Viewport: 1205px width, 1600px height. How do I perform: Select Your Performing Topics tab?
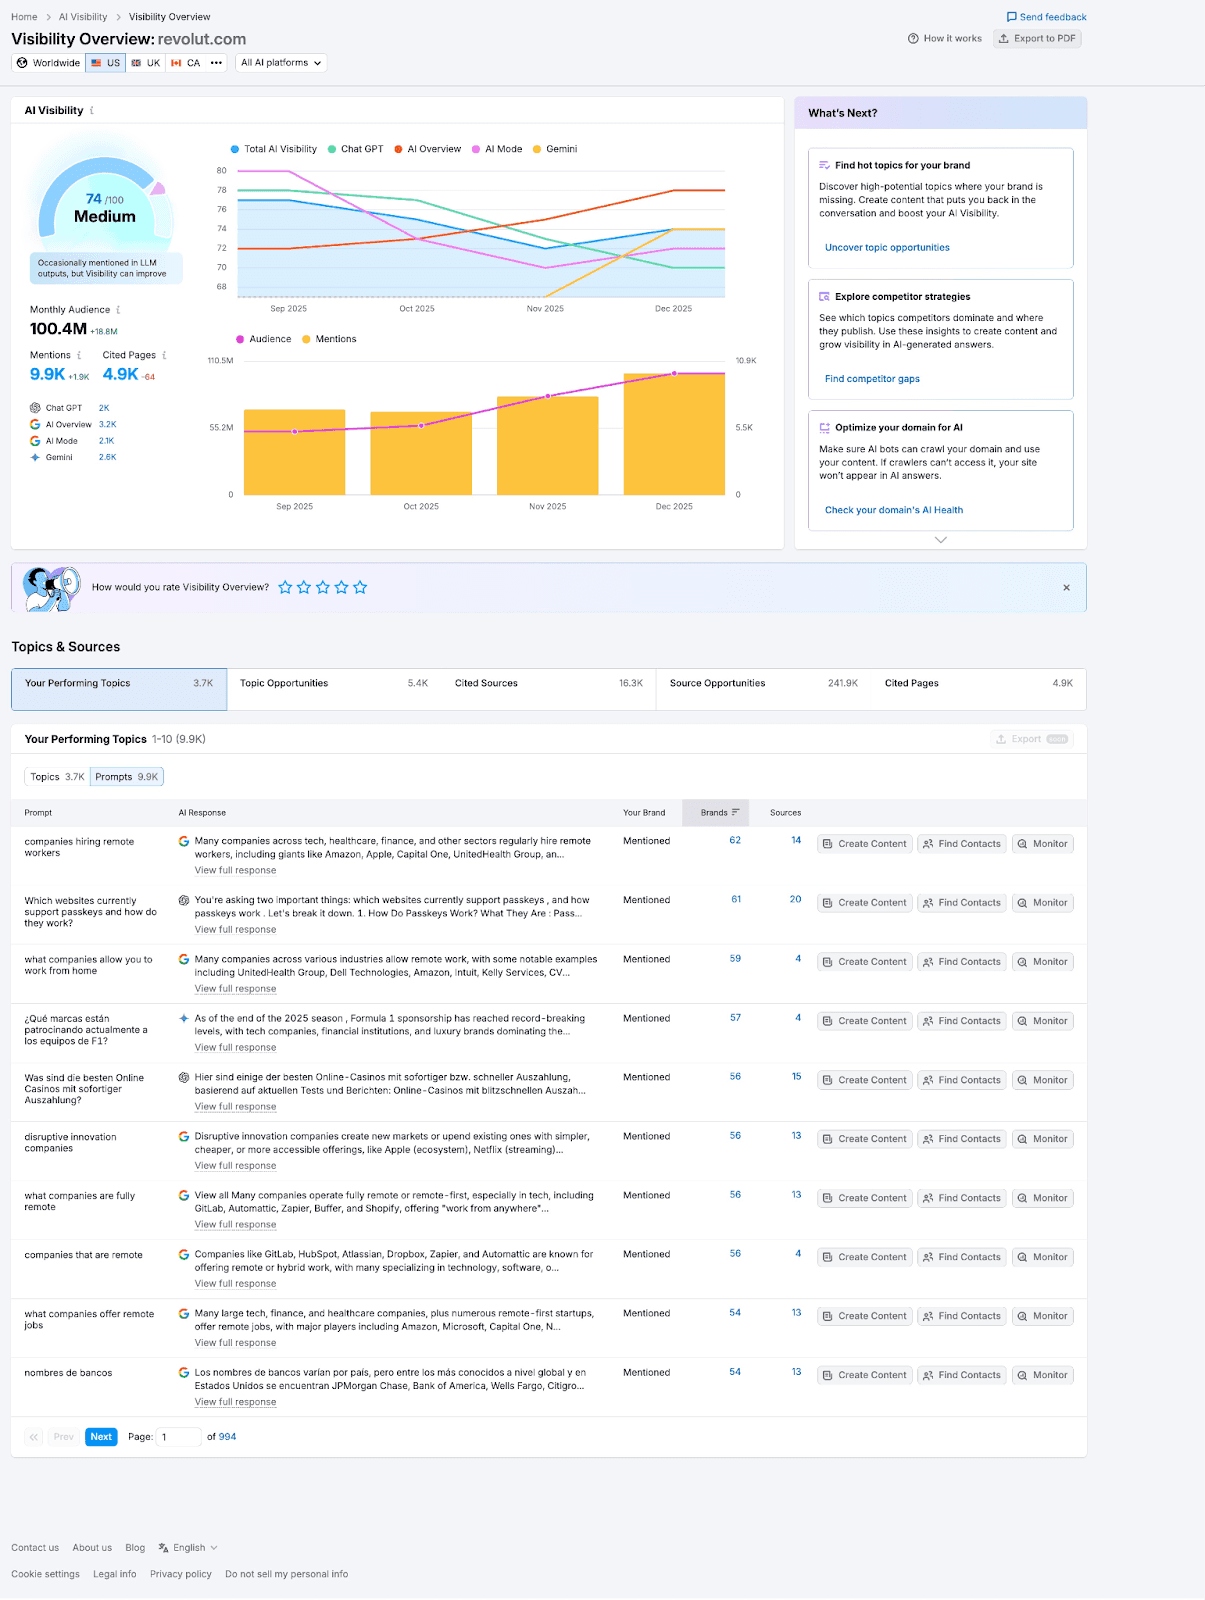point(119,689)
